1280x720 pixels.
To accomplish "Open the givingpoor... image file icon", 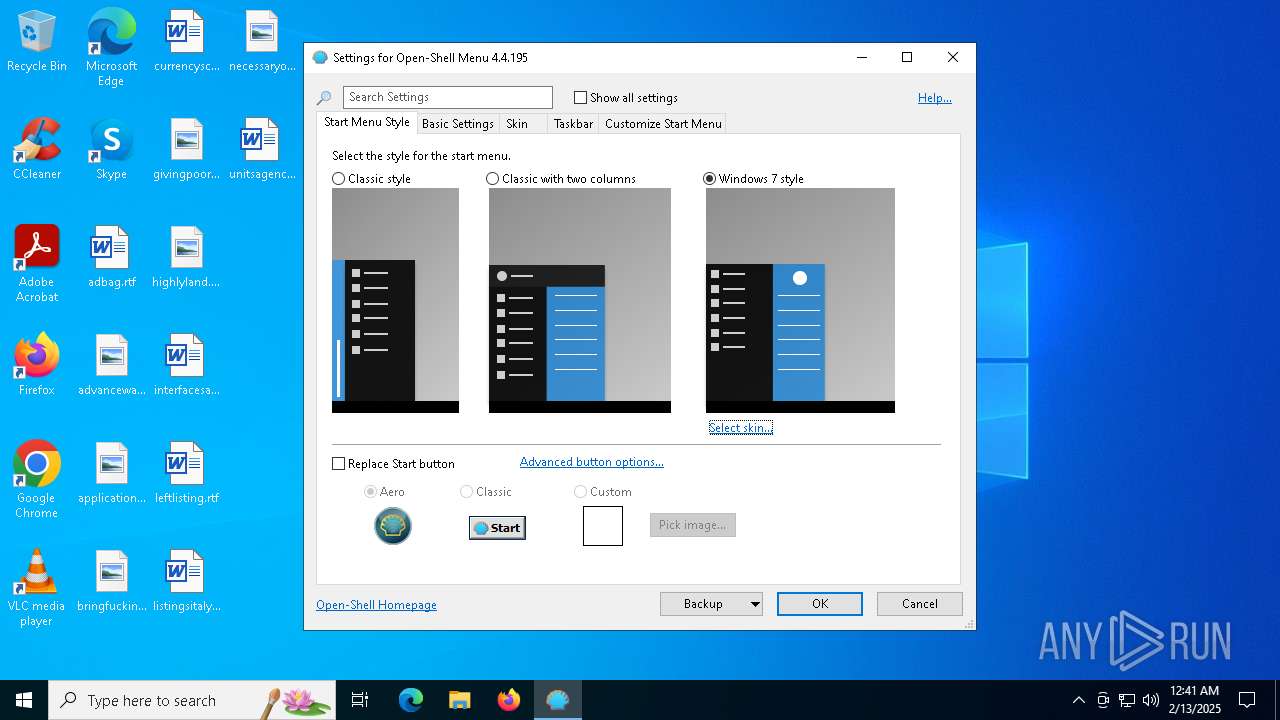I will 186,150.
